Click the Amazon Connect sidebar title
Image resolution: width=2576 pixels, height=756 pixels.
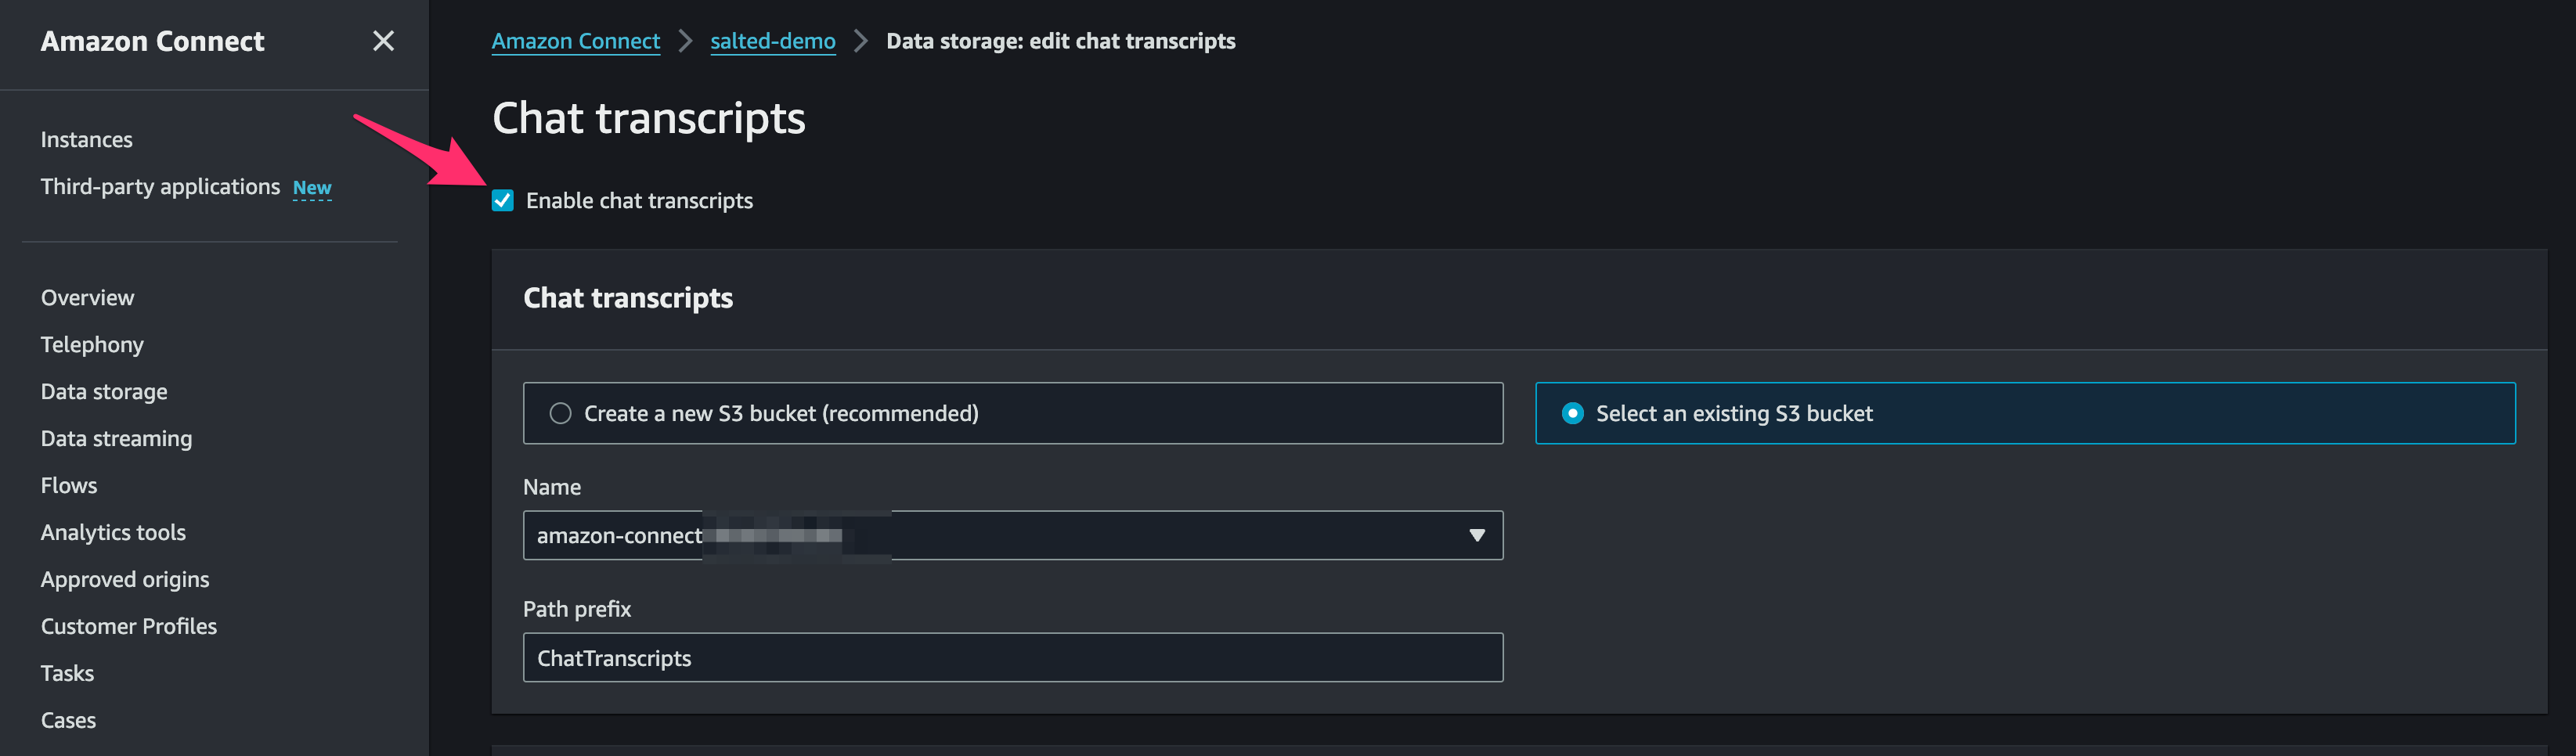[x=152, y=41]
